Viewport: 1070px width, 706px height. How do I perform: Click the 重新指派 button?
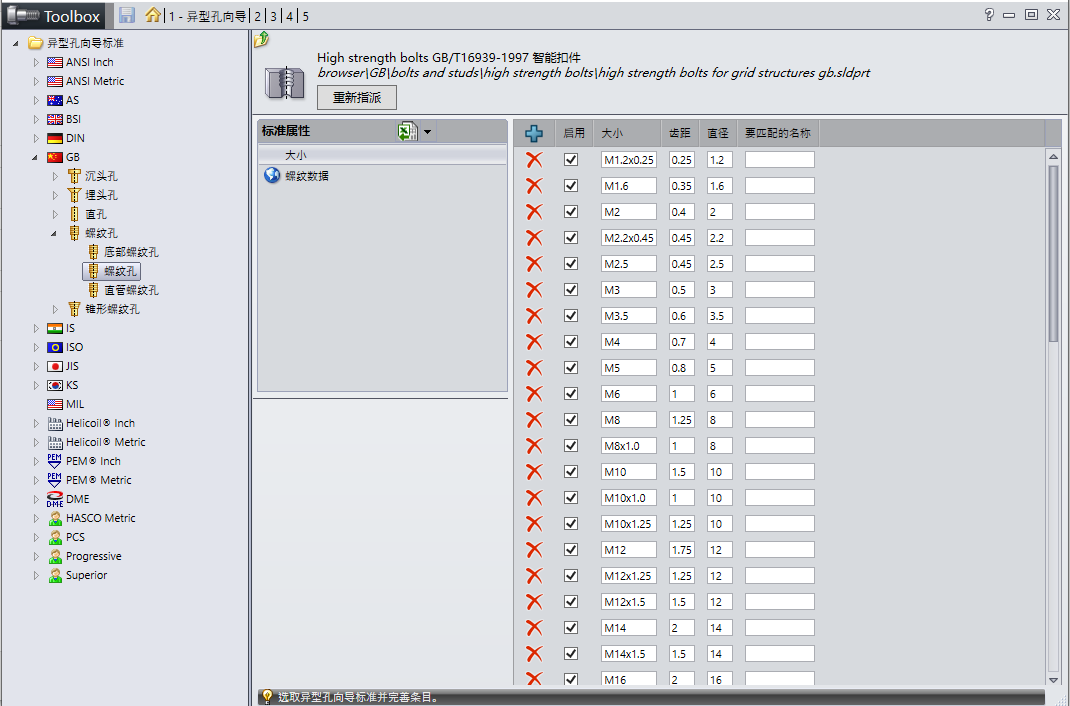tap(356, 97)
